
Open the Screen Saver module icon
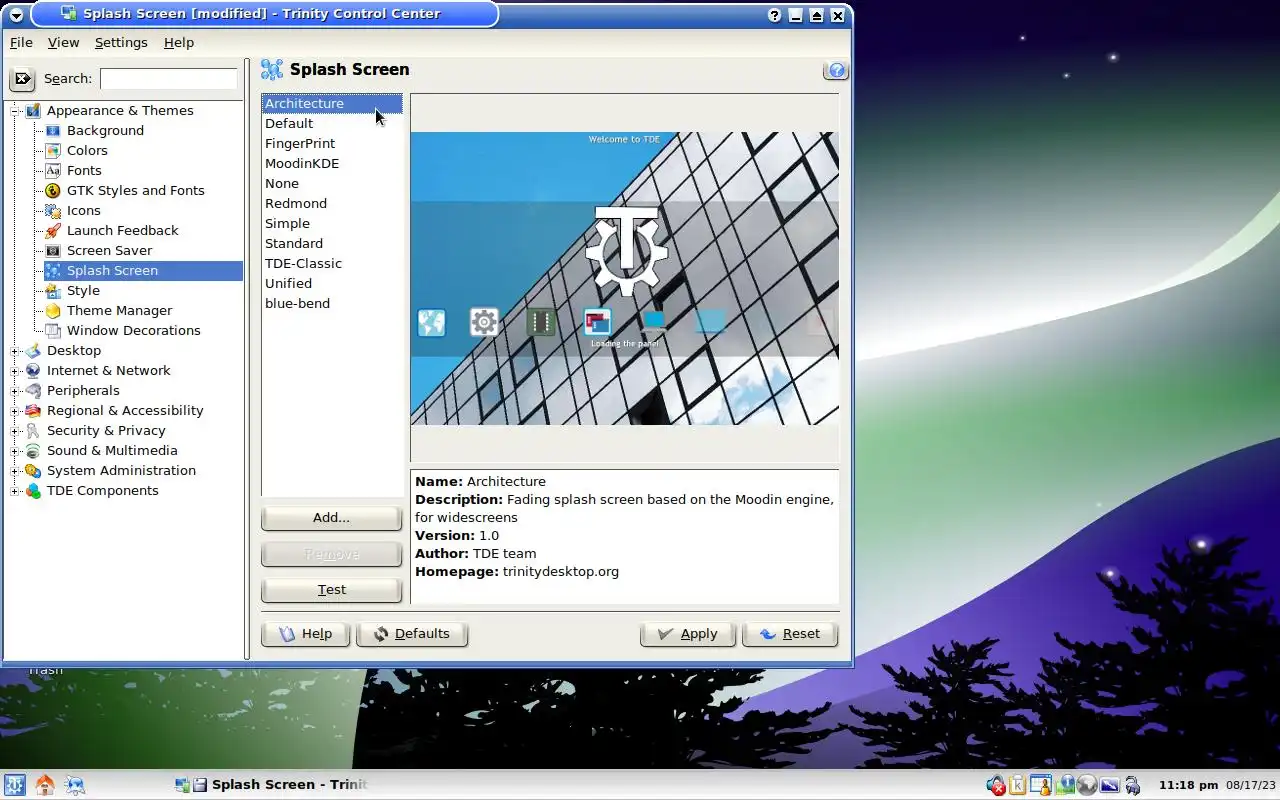(53, 250)
